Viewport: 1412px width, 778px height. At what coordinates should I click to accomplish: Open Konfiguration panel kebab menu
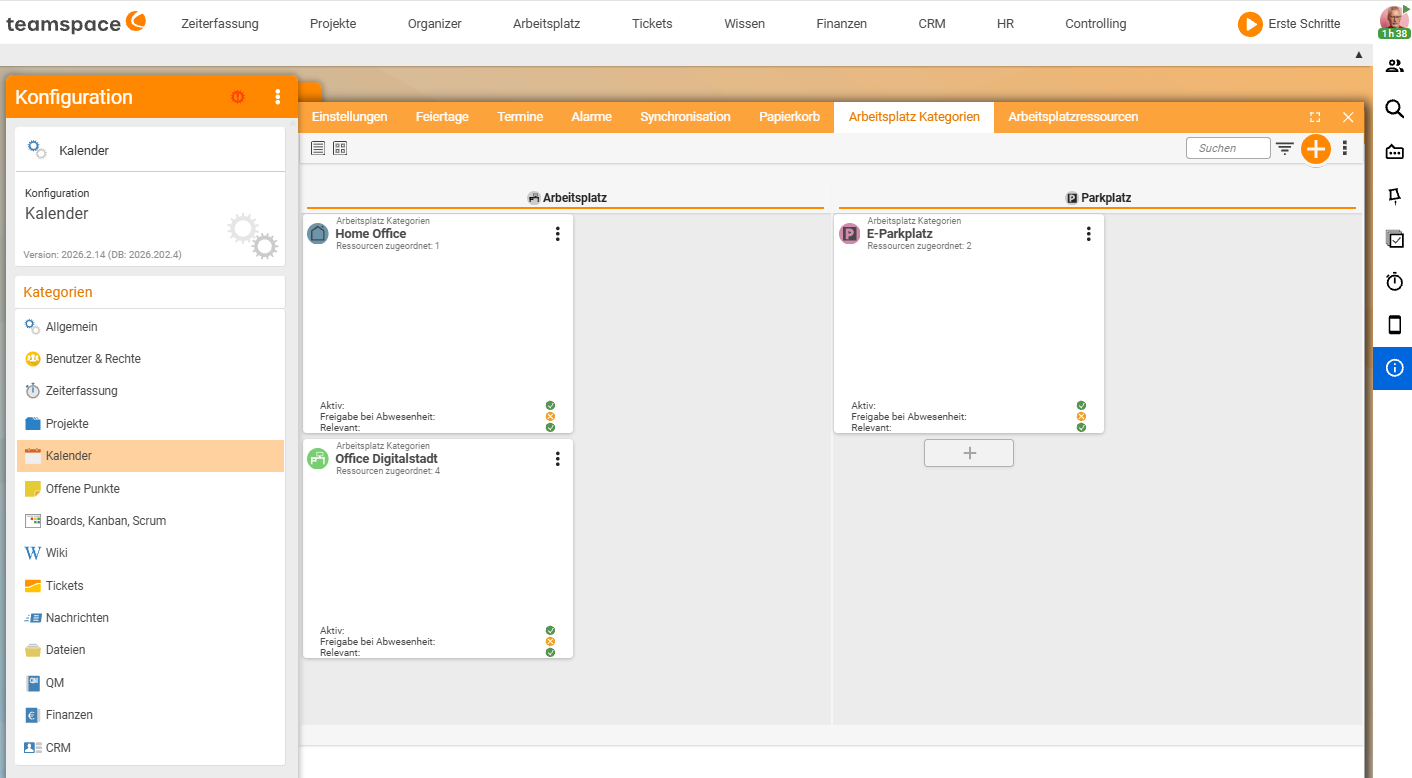click(278, 97)
